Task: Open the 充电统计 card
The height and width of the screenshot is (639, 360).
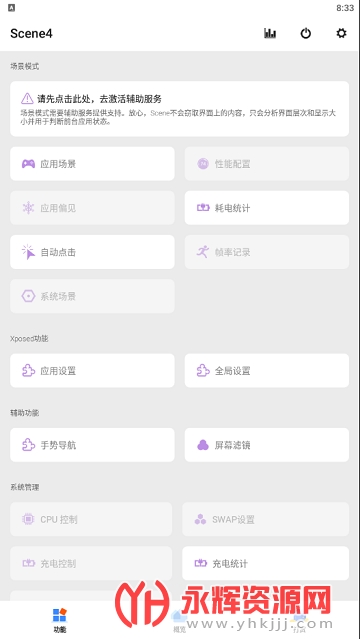Action: (265, 563)
